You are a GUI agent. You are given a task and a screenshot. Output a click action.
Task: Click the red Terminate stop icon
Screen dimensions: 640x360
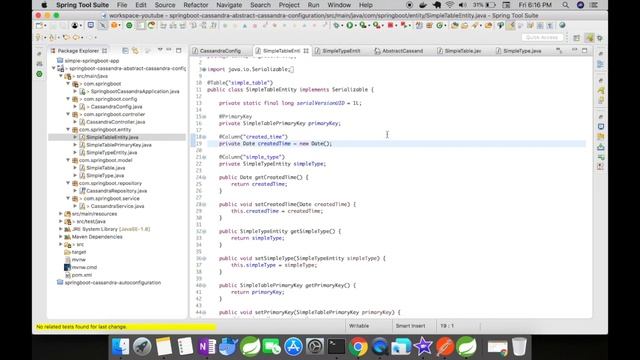click(391, 25)
